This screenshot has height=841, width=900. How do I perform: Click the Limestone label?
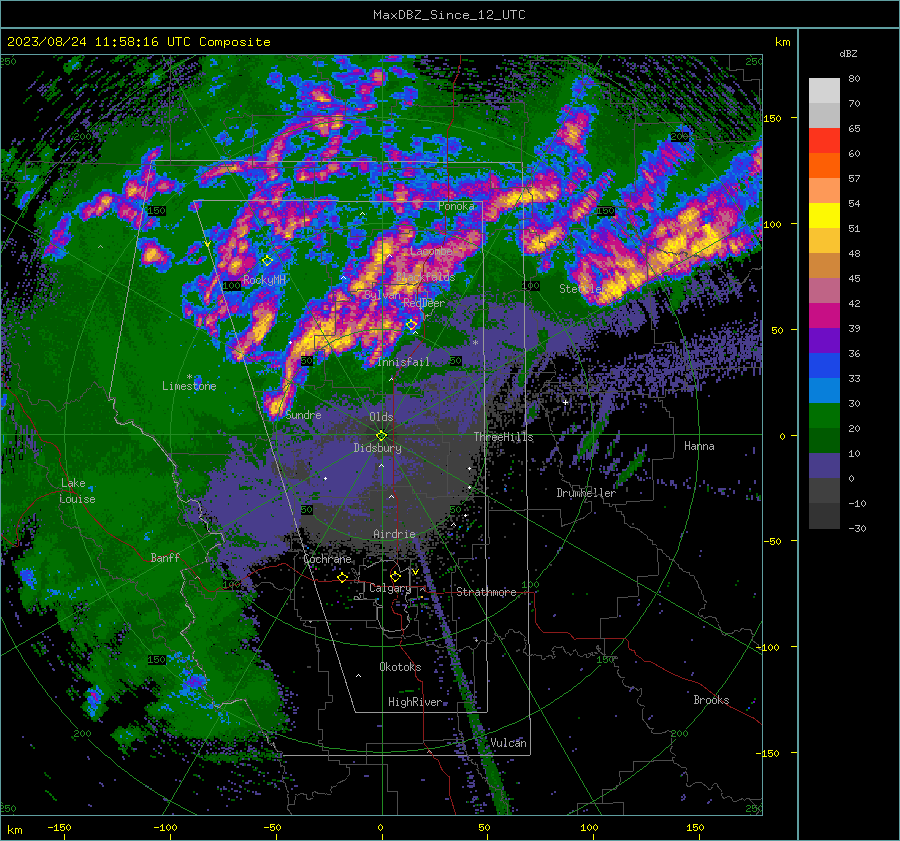[x=189, y=386]
